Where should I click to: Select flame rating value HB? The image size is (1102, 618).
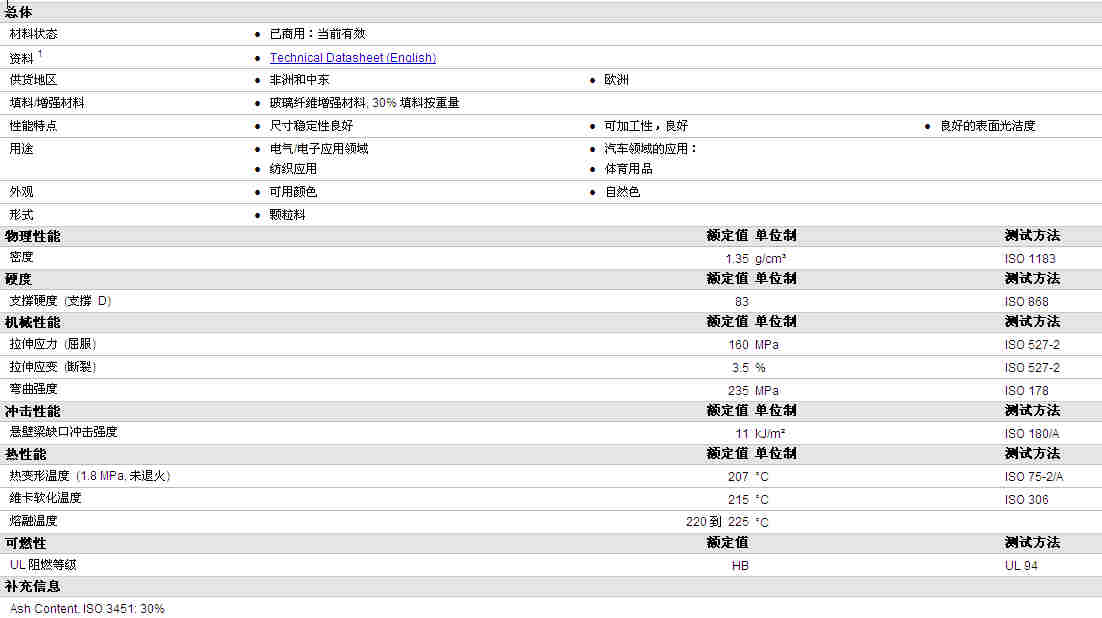tap(740, 566)
